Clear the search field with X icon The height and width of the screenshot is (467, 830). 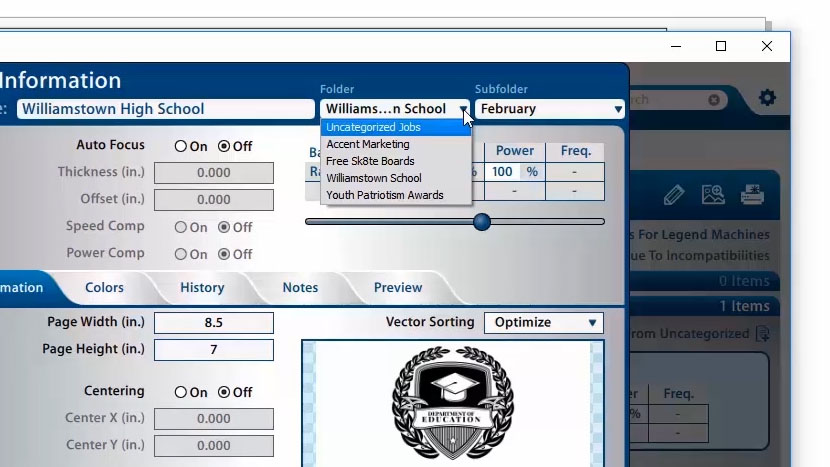[714, 100]
